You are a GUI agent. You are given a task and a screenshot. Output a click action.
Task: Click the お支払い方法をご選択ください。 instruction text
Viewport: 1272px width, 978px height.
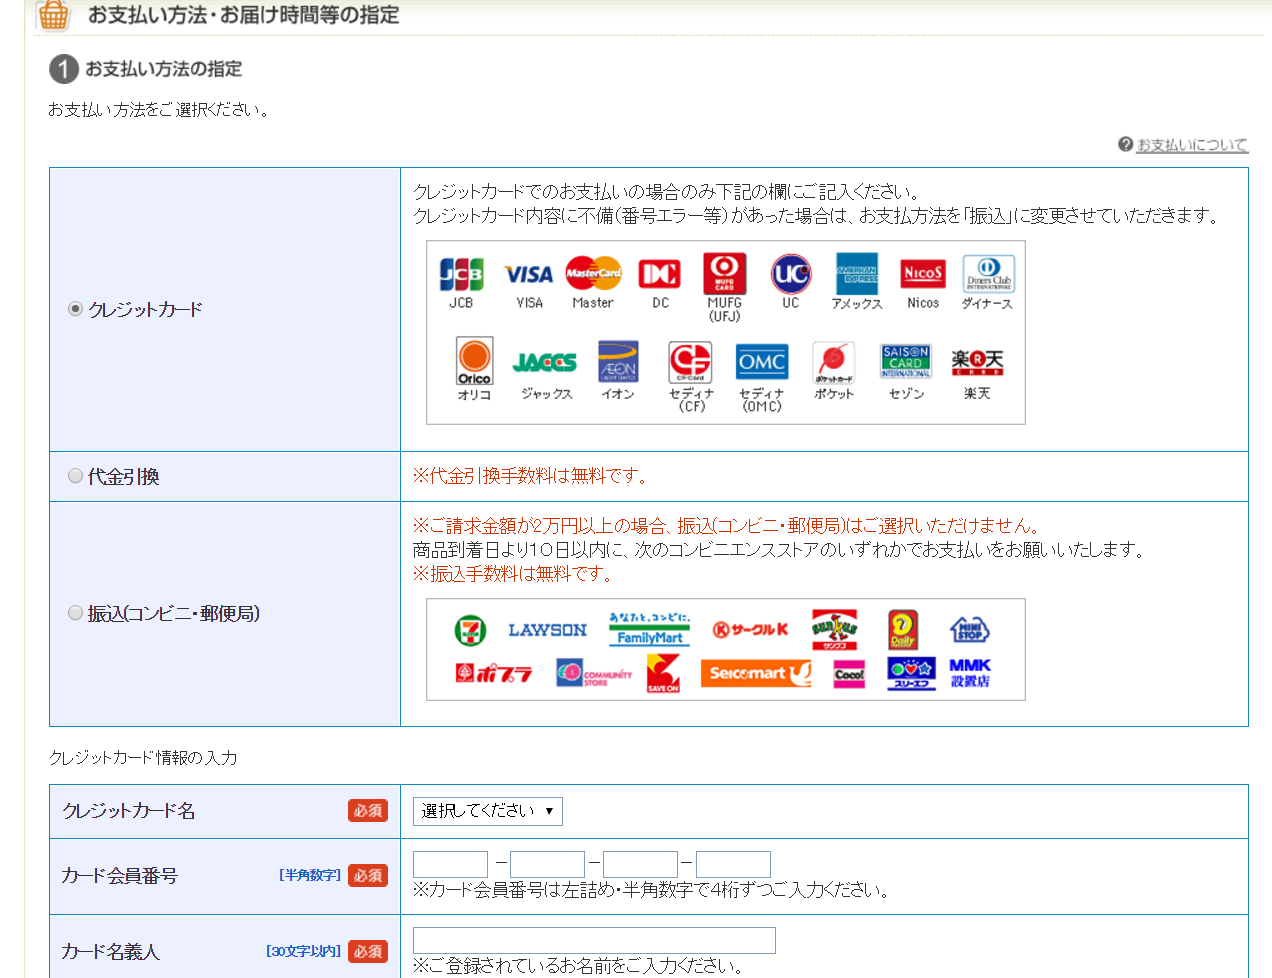coord(161,110)
